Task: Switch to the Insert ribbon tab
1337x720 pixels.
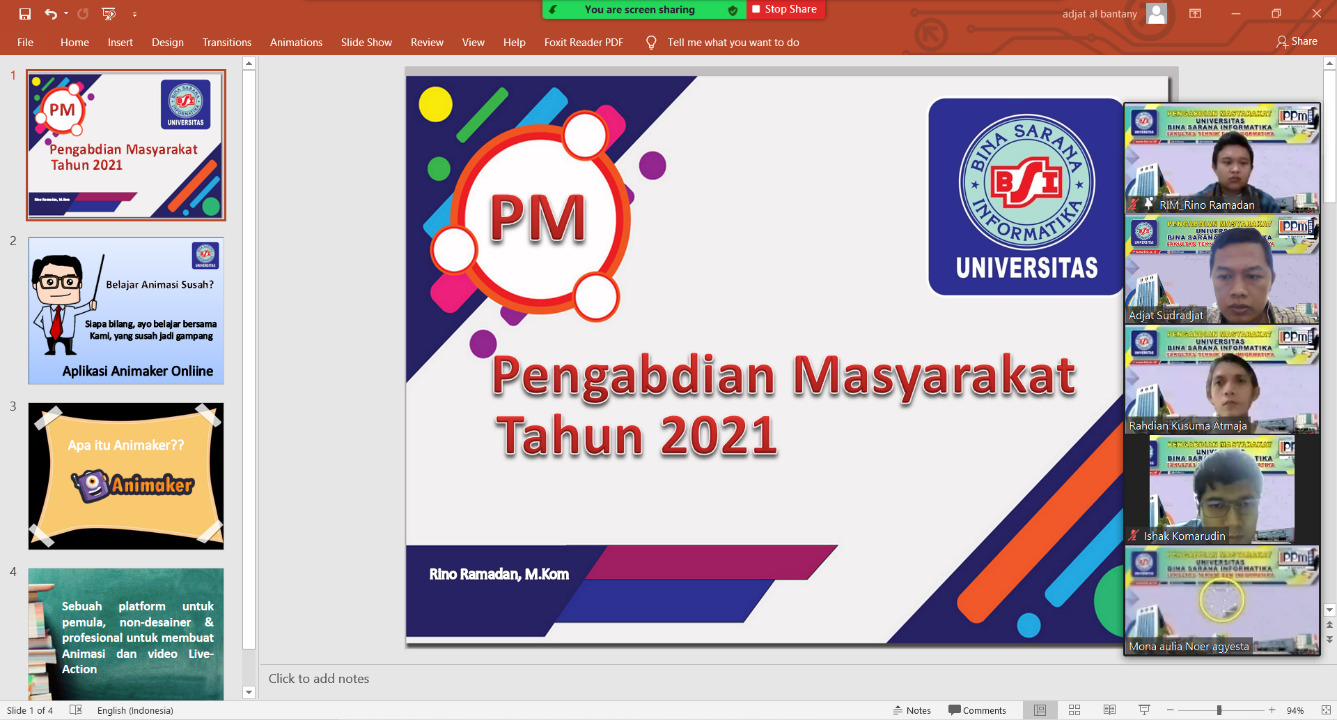Action: (x=120, y=42)
